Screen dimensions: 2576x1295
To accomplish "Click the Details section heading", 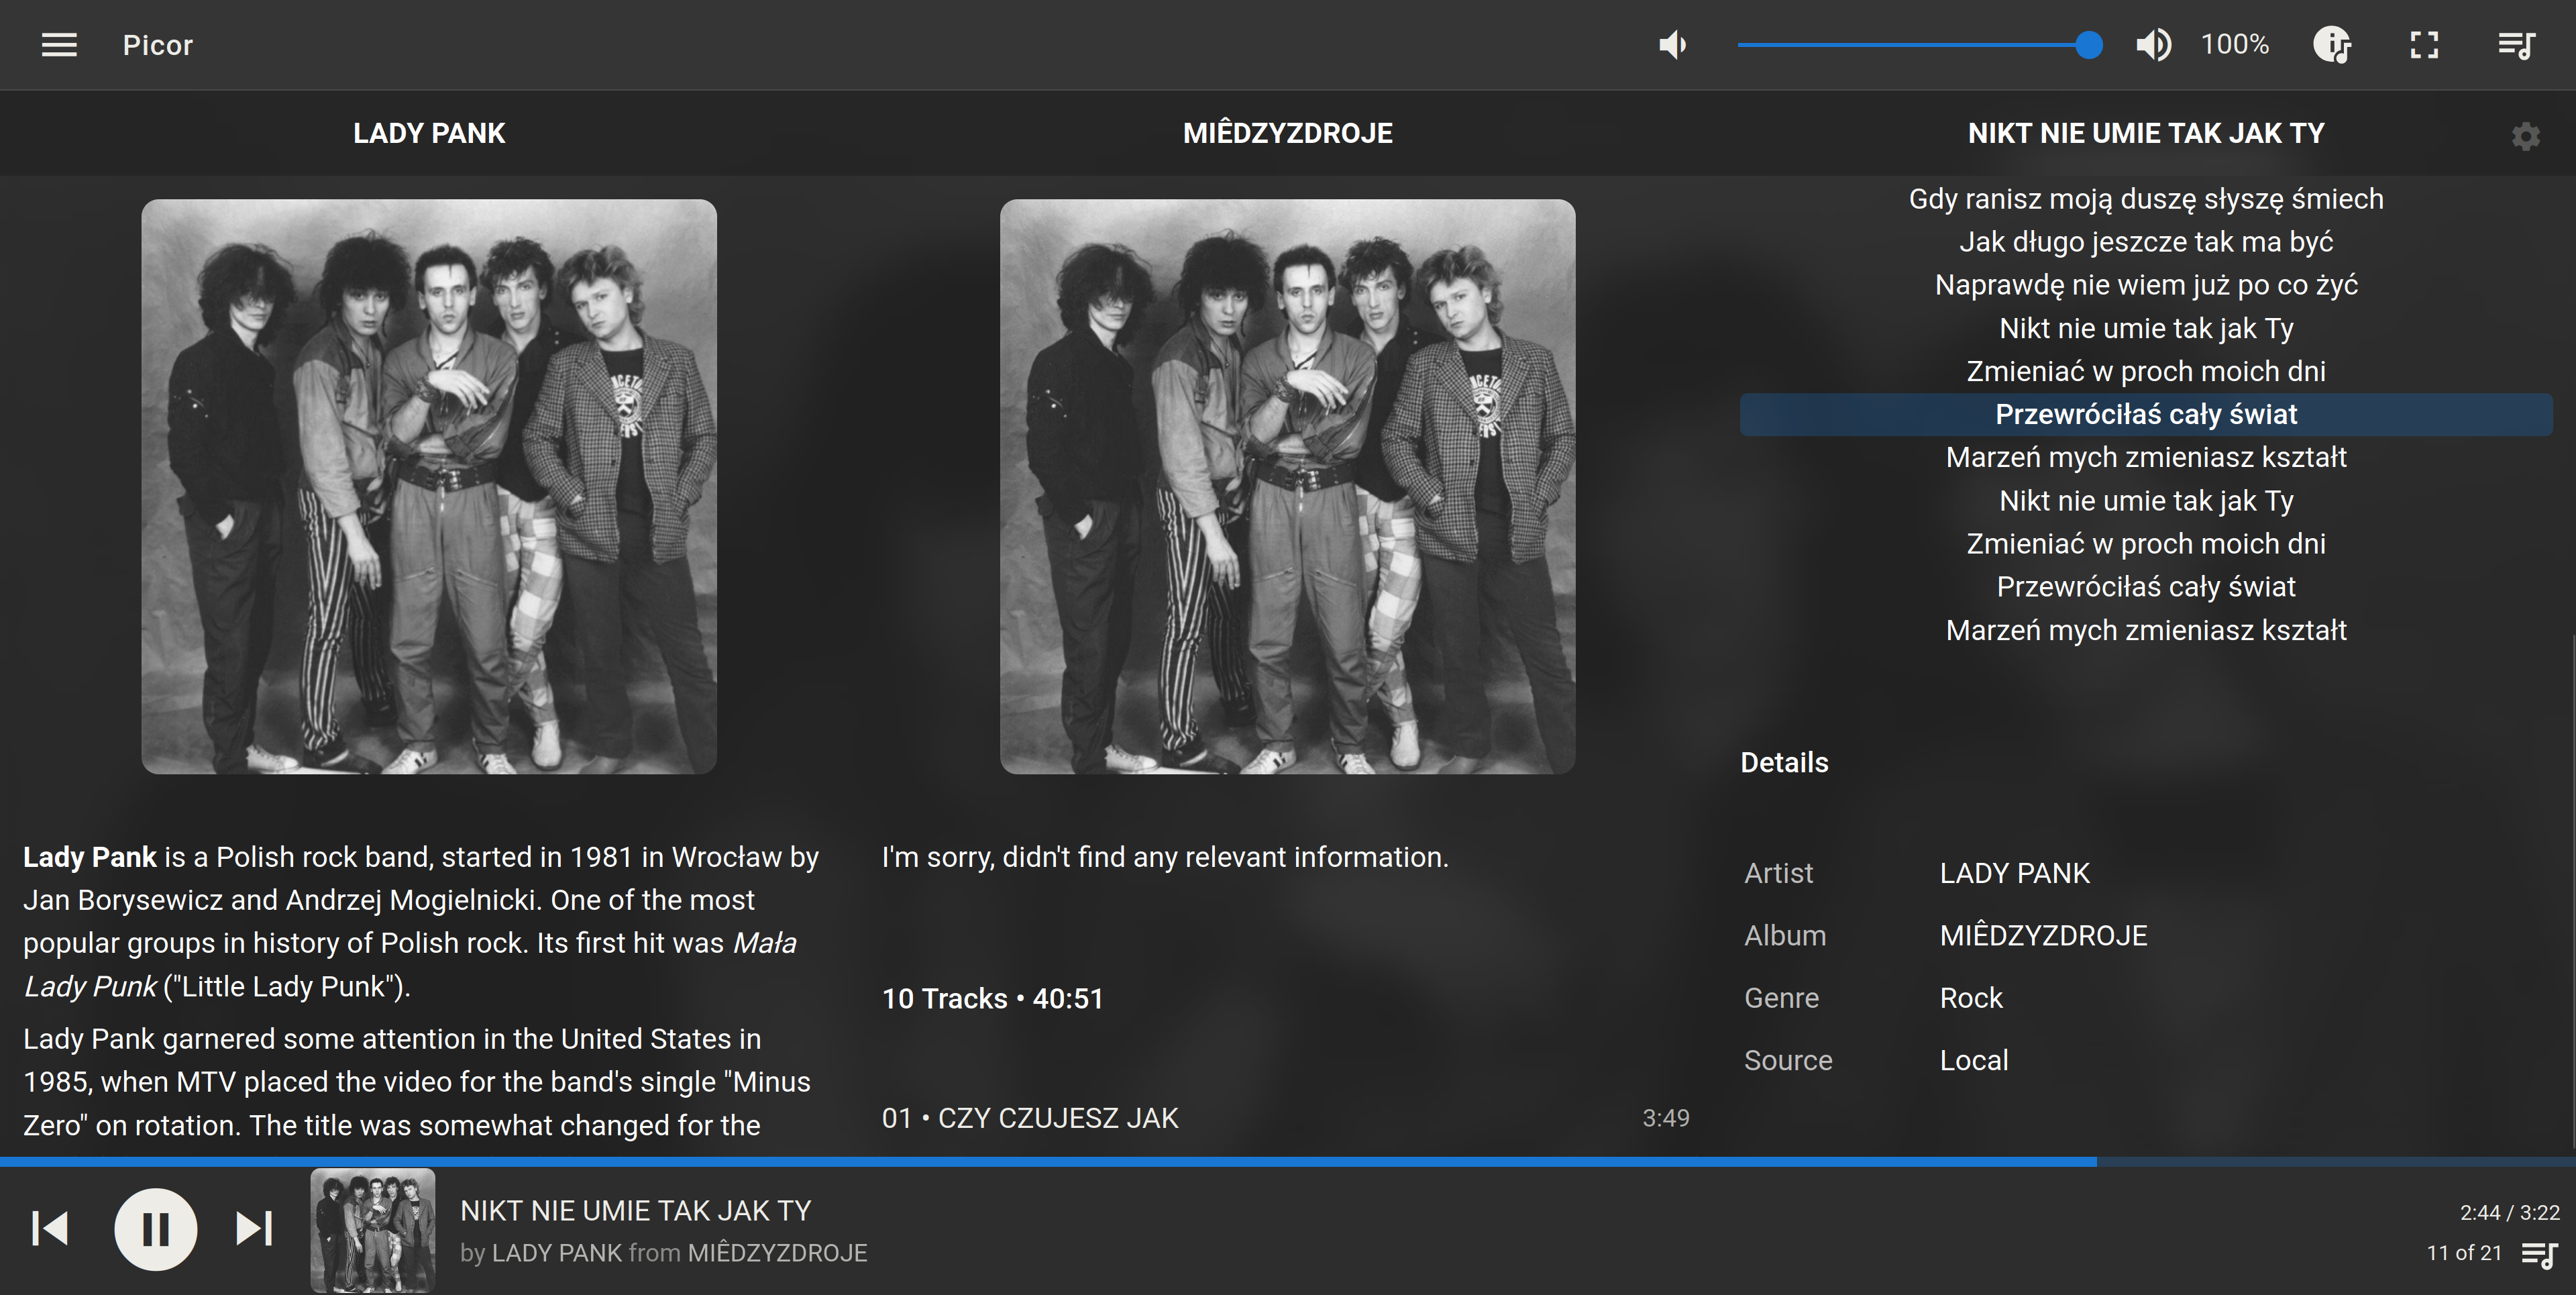I will [1784, 763].
